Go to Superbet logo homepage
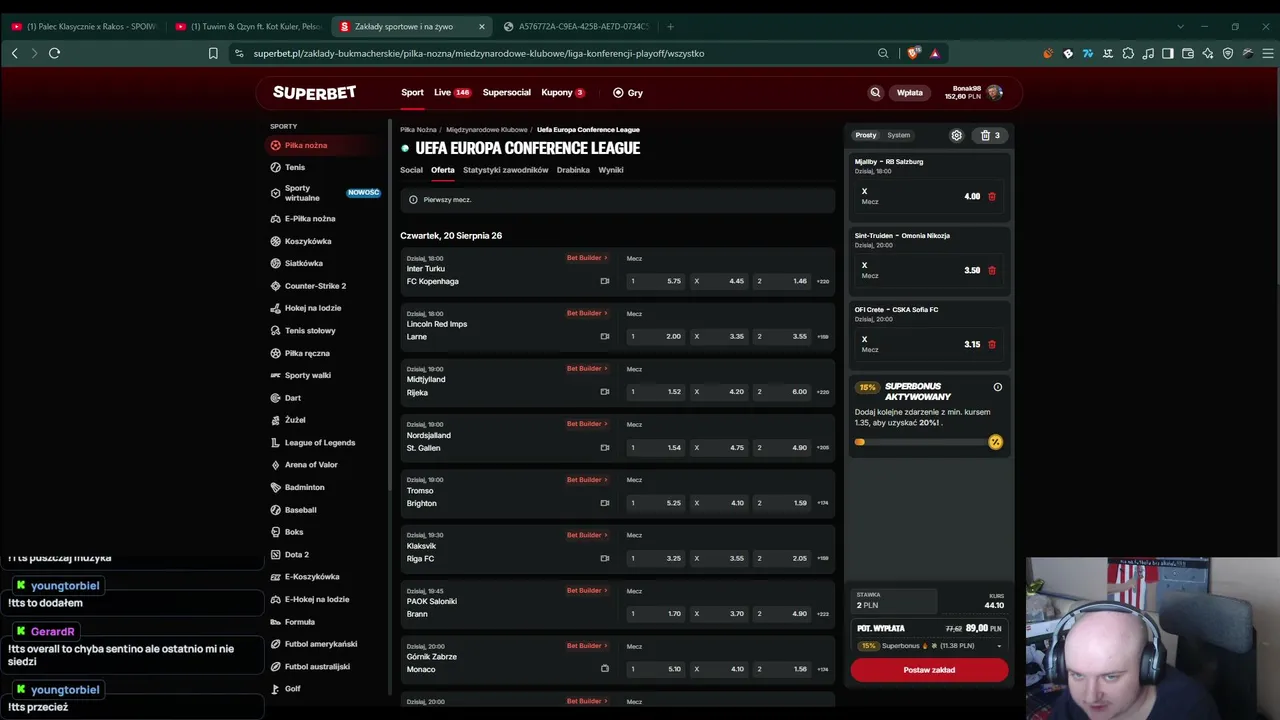Screen dimensions: 1280x720 click(x=314, y=92)
